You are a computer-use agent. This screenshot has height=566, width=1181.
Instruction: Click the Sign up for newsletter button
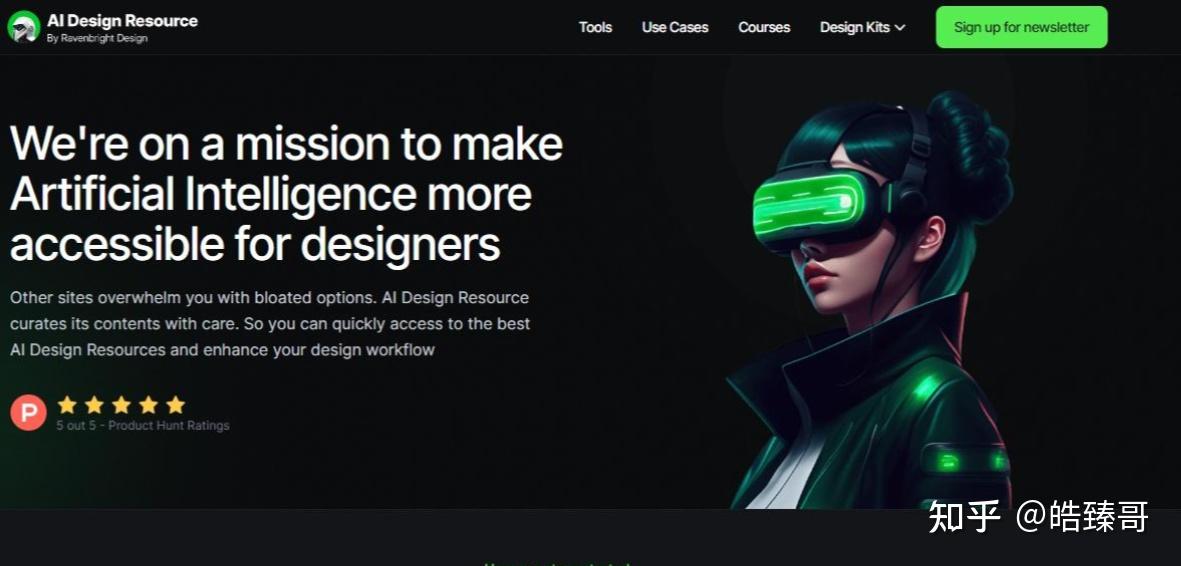[1021, 27]
